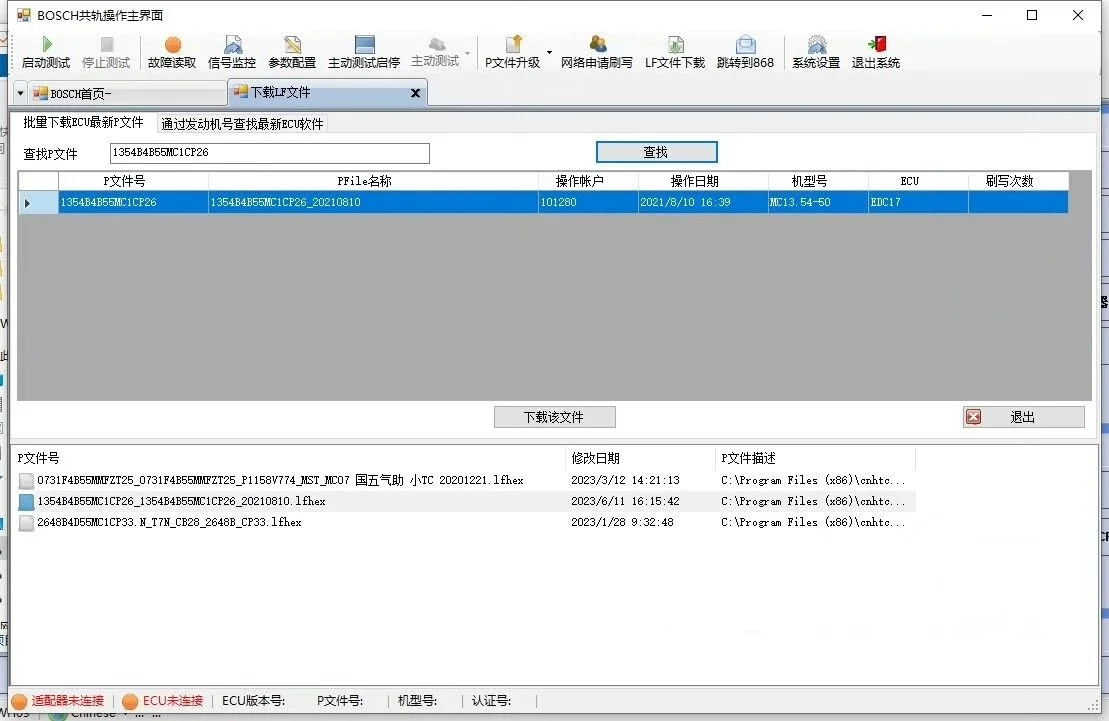Click the LF文件下载 download icon
This screenshot has width=1109, height=721.
pos(675,45)
